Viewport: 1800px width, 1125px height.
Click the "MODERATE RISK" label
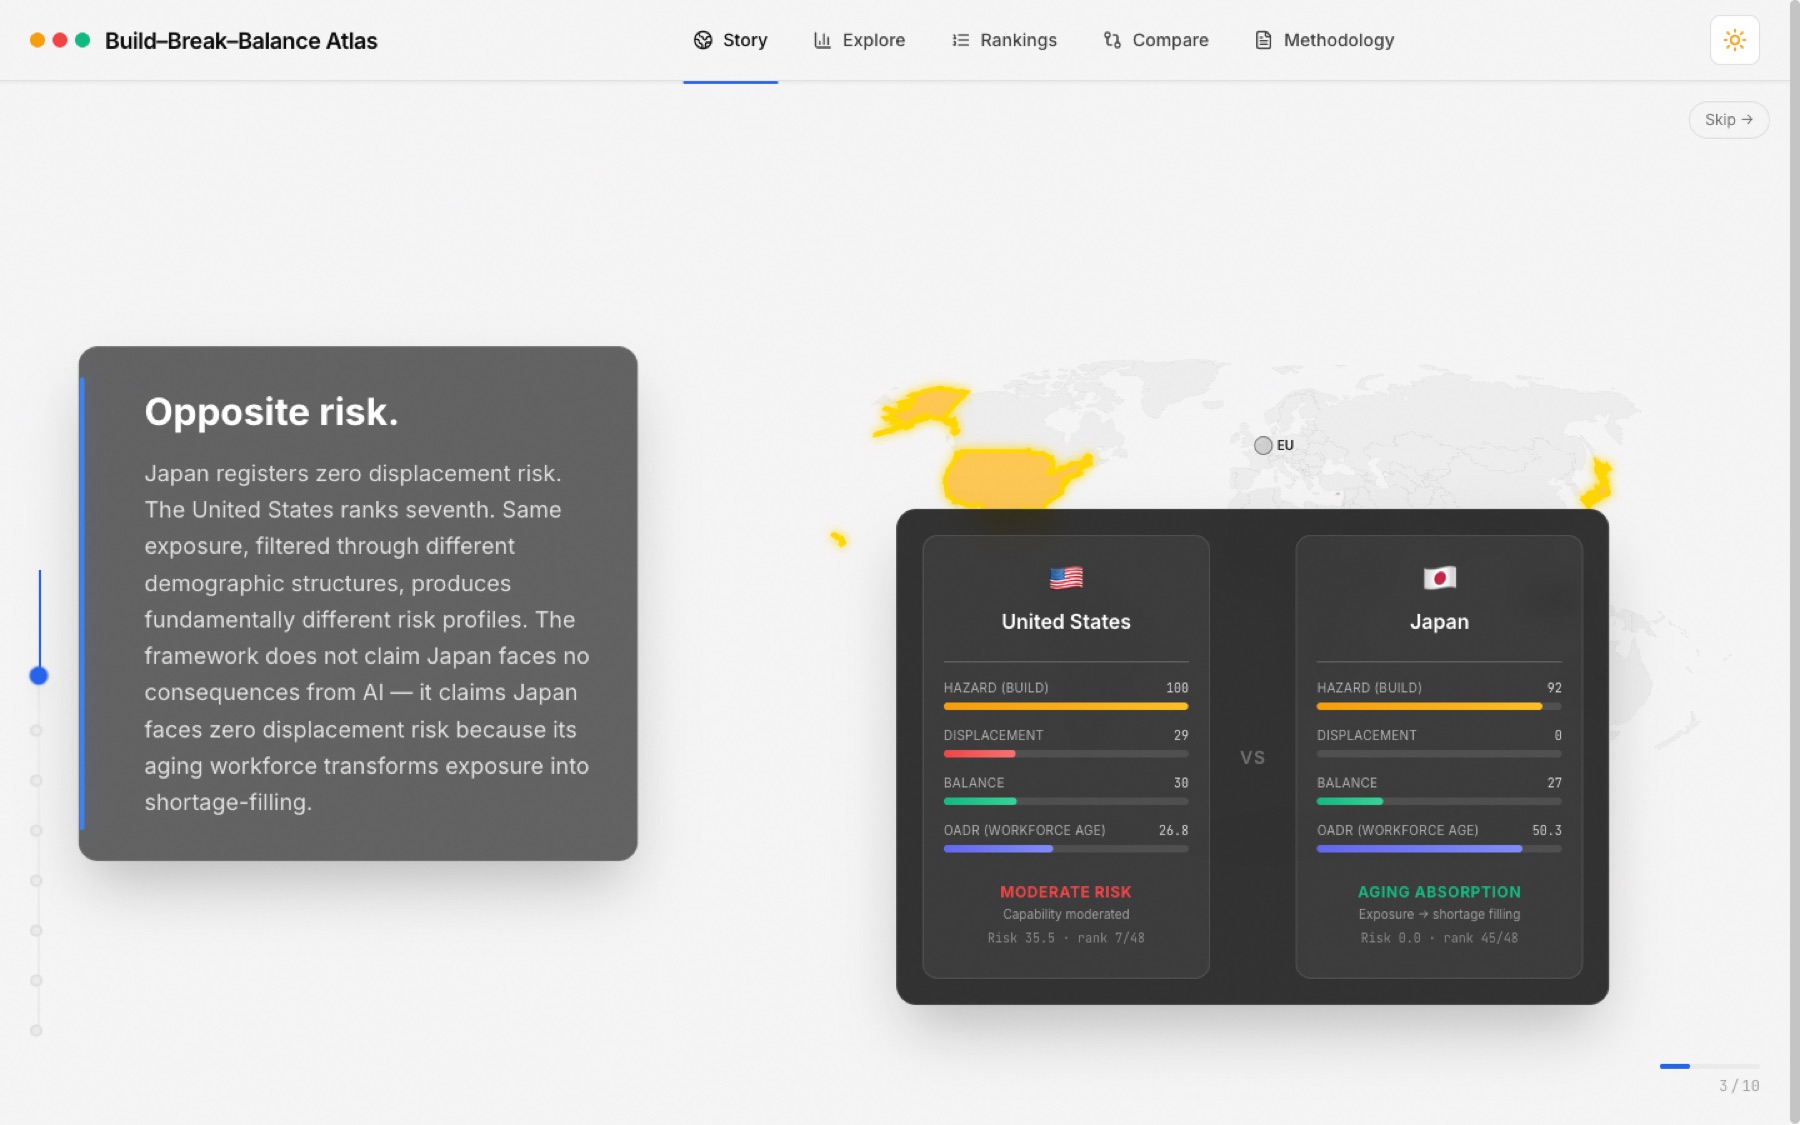pos(1066,892)
